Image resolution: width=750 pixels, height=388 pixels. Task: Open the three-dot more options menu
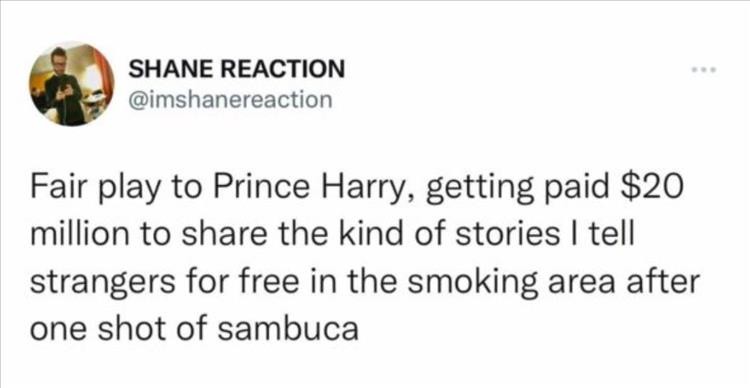coord(705,71)
